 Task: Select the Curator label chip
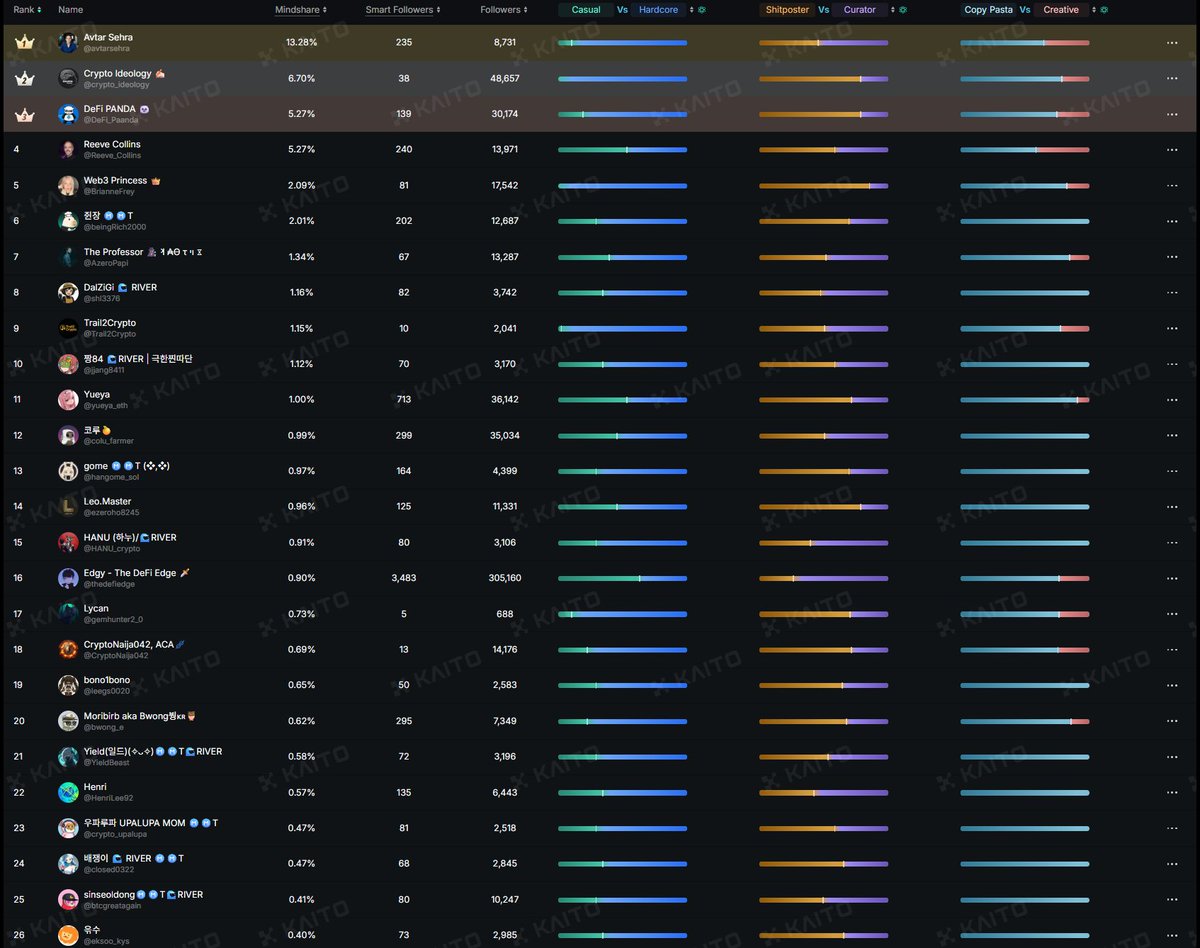(860, 10)
